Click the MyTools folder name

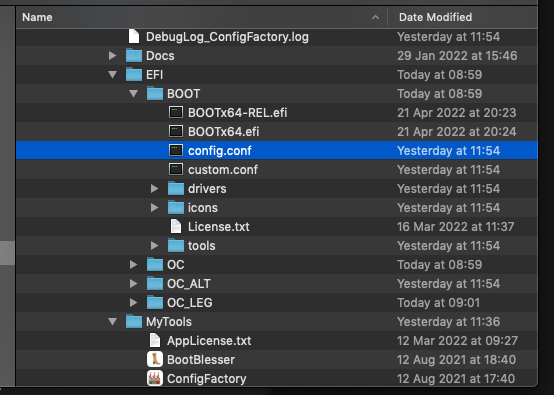[x=169, y=322]
